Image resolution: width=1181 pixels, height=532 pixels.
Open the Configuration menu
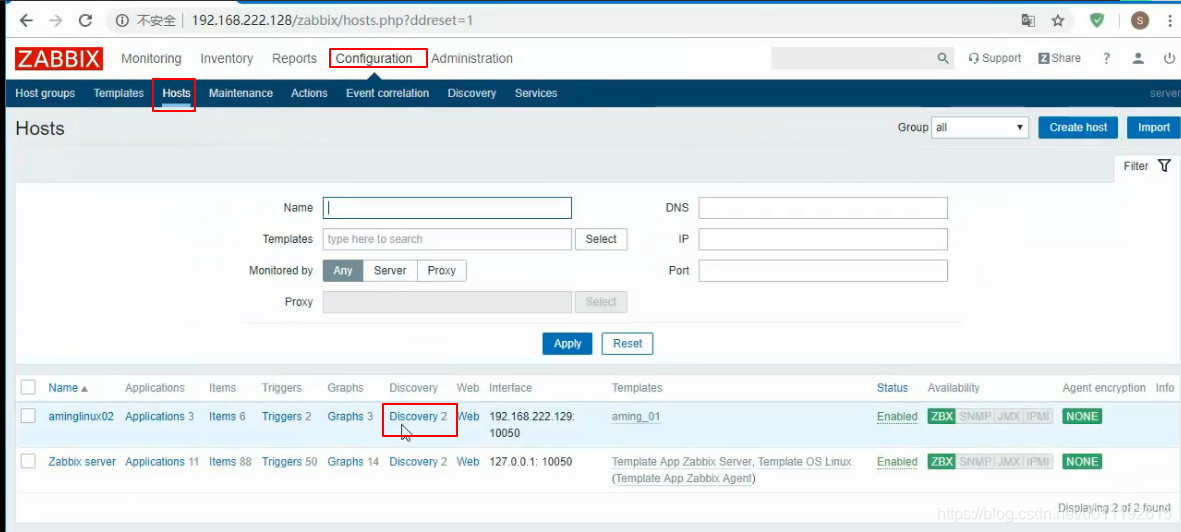click(374, 59)
